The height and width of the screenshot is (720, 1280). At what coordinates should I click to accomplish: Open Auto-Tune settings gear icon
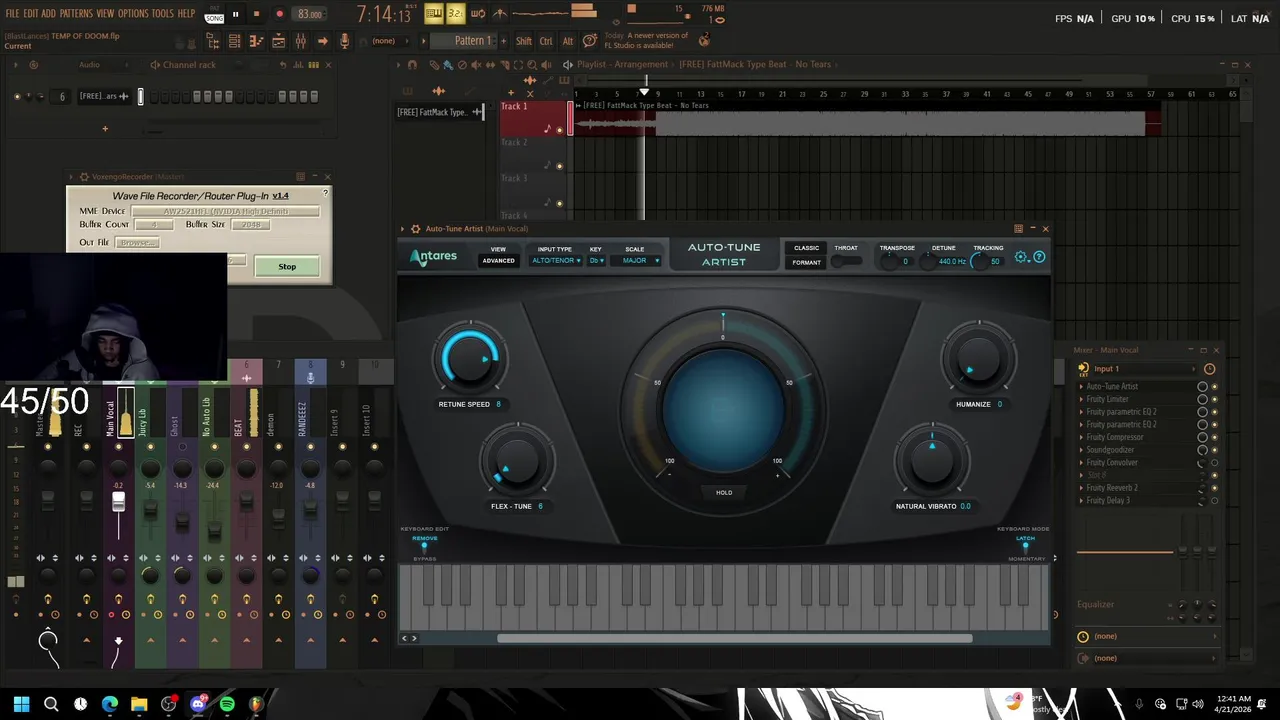1021,257
